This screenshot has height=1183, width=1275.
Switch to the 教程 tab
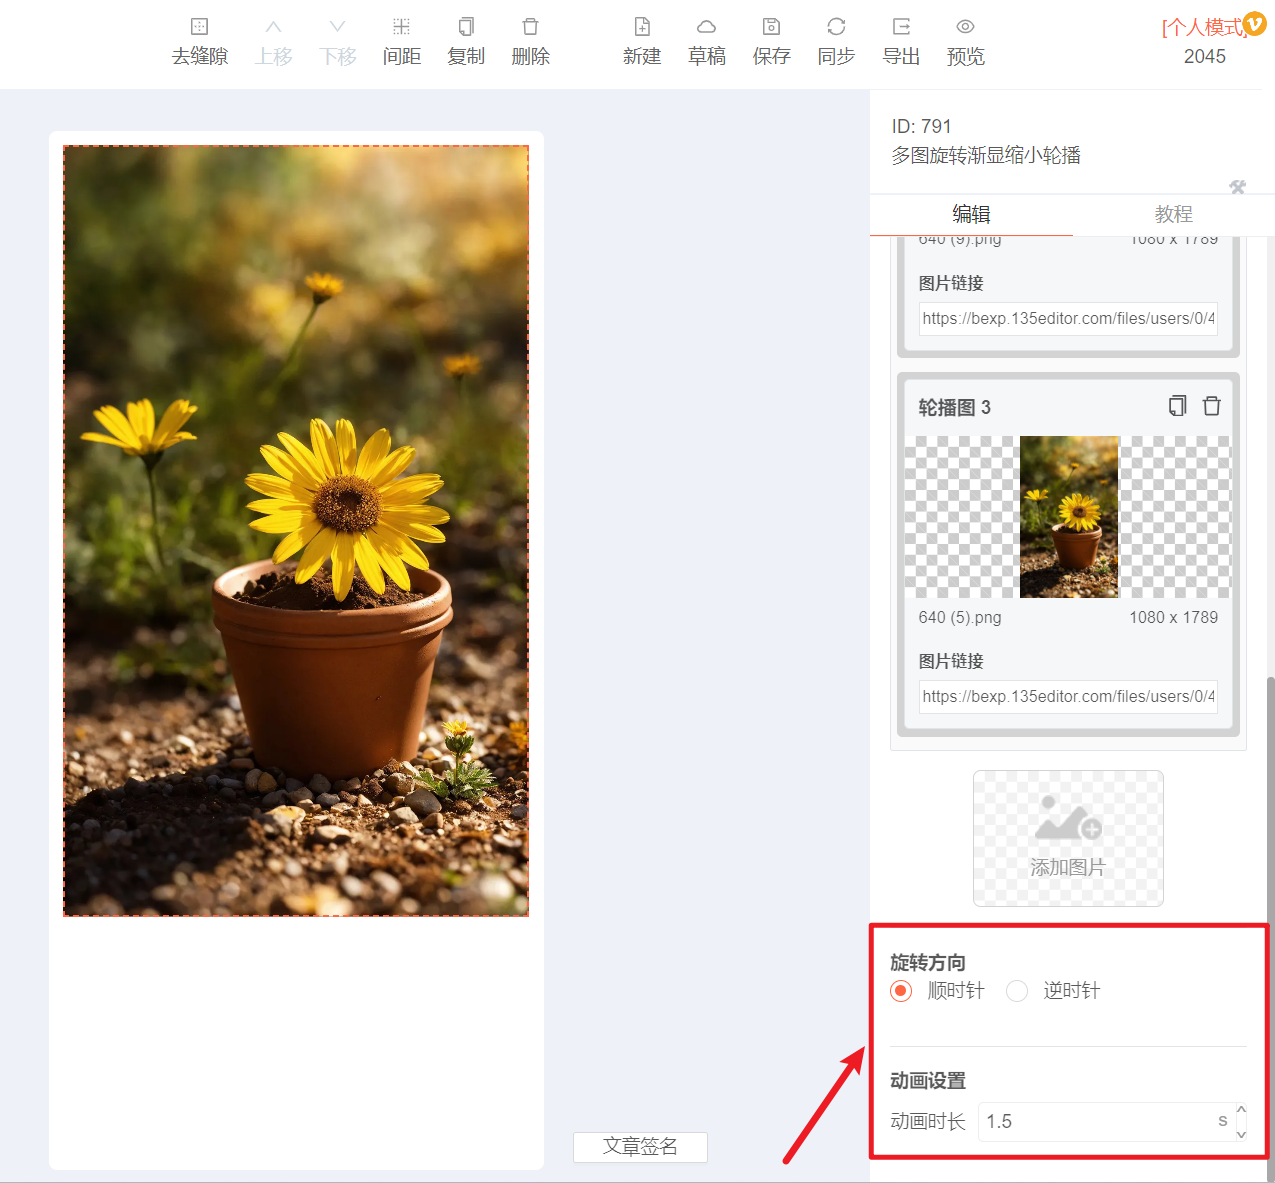pyautogui.click(x=1173, y=214)
